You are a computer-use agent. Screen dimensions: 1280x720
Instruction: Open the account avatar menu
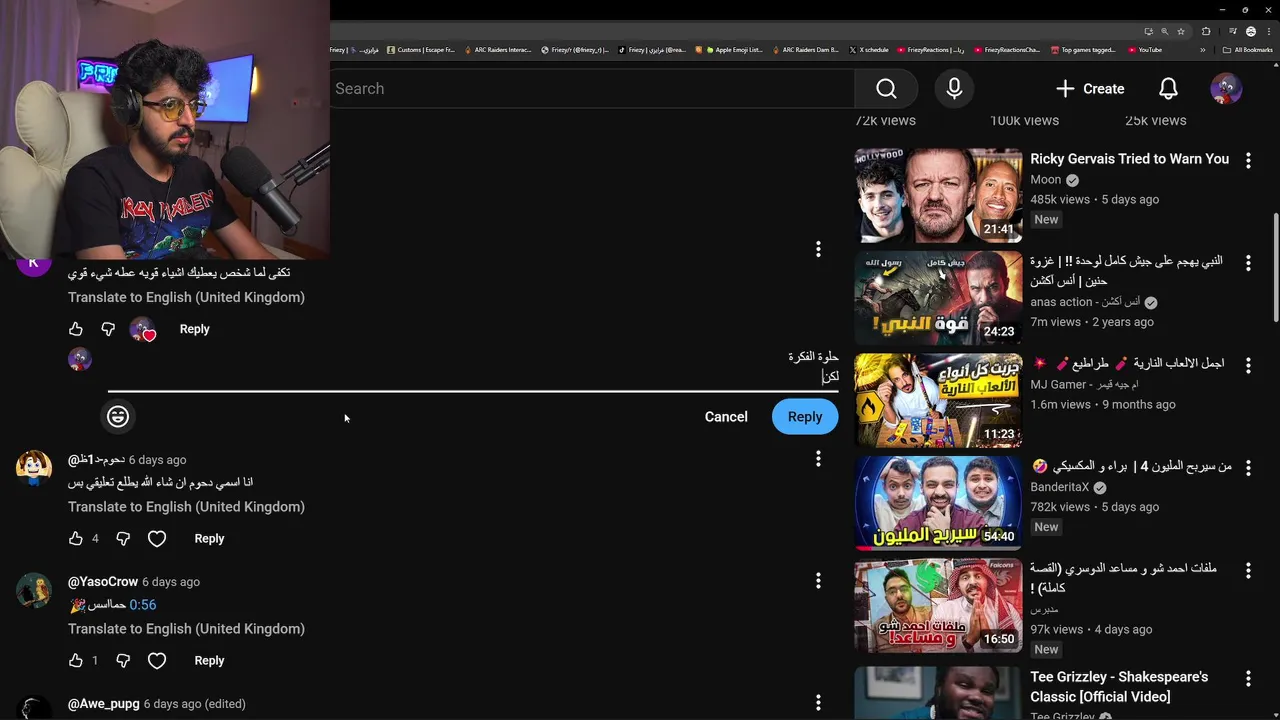[1226, 89]
